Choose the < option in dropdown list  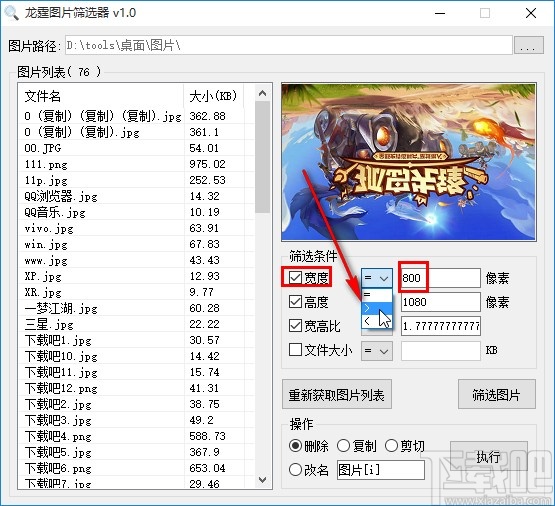tap(377, 321)
